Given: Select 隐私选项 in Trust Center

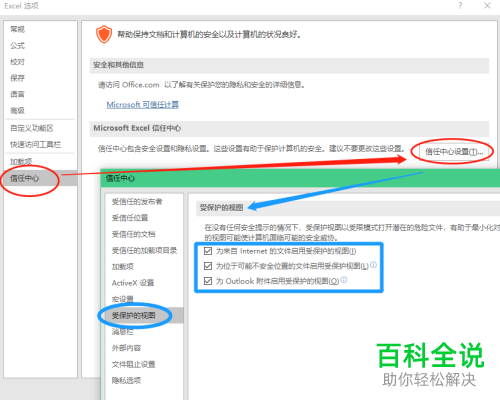Looking at the screenshot, I should (126, 380).
